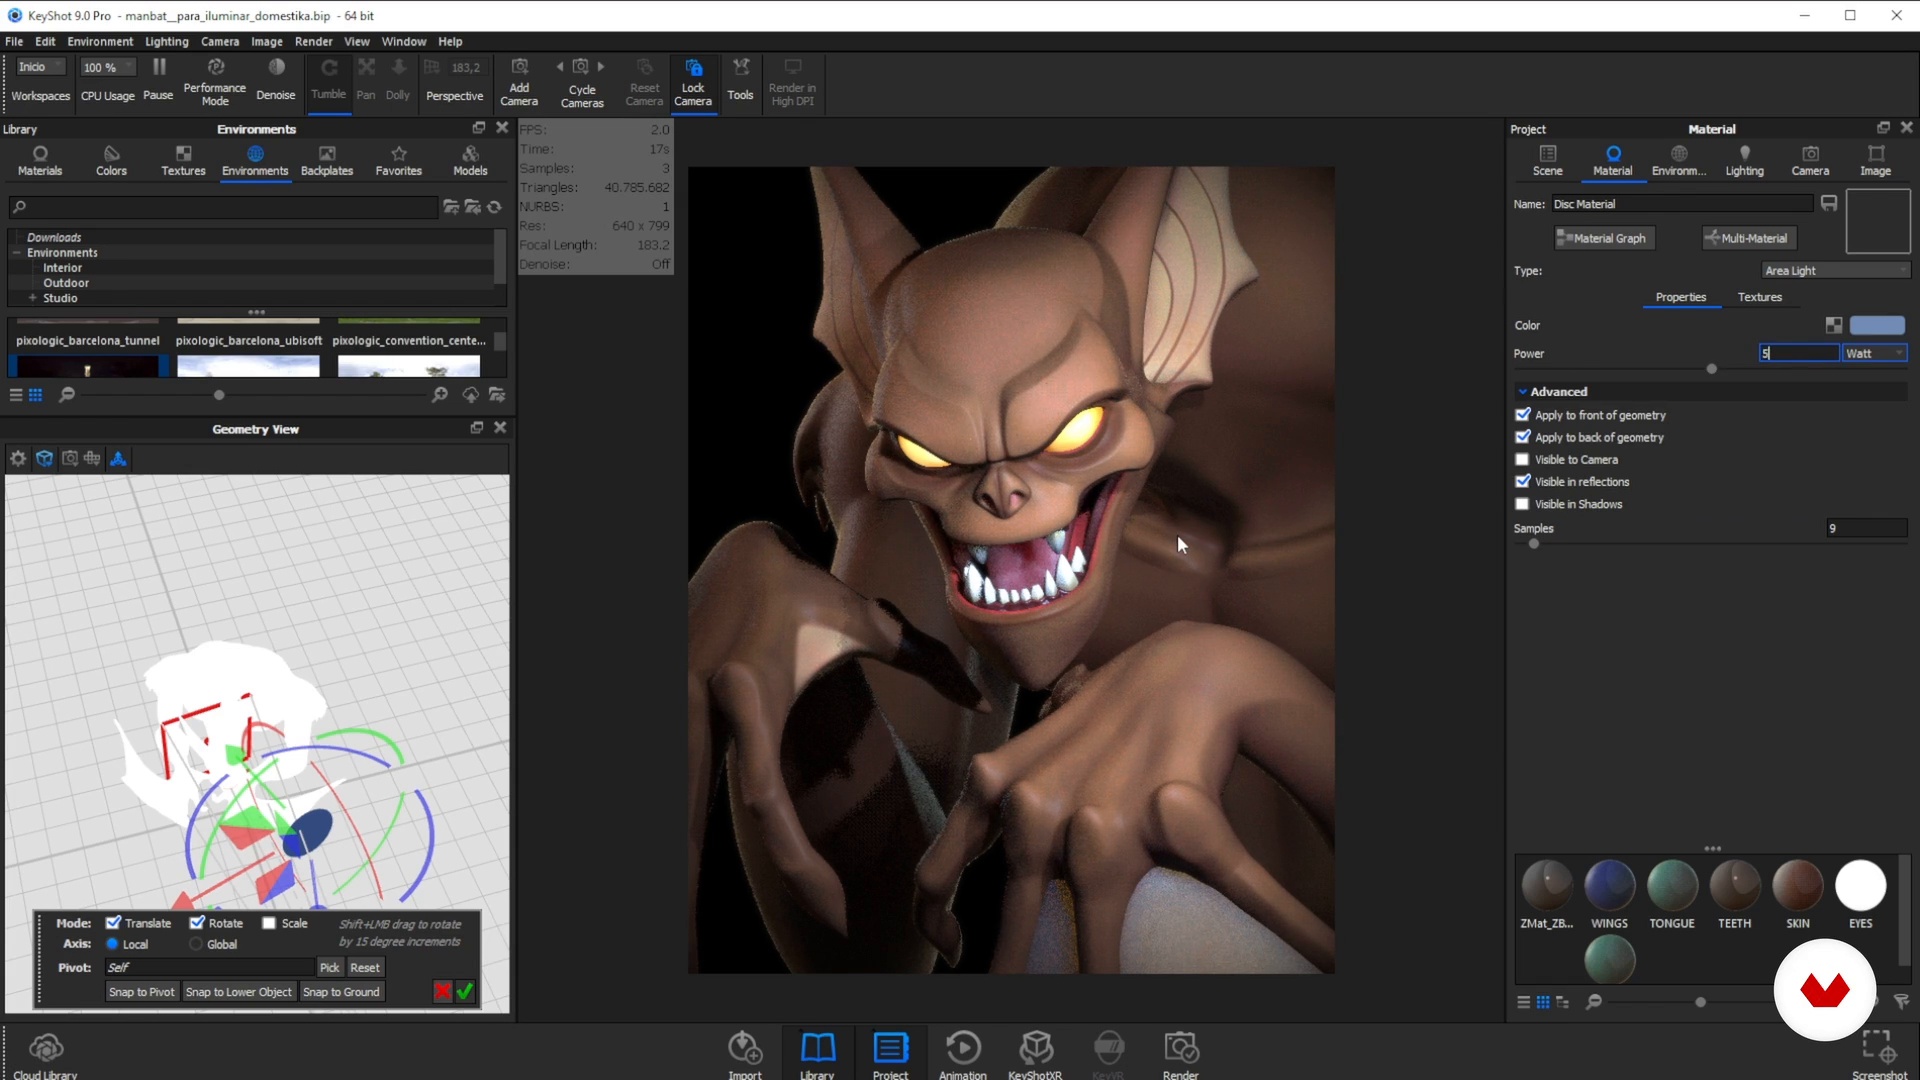Cancel the move tool with red X
This screenshot has height=1080, width=1920.
click(x=442, y=991)
